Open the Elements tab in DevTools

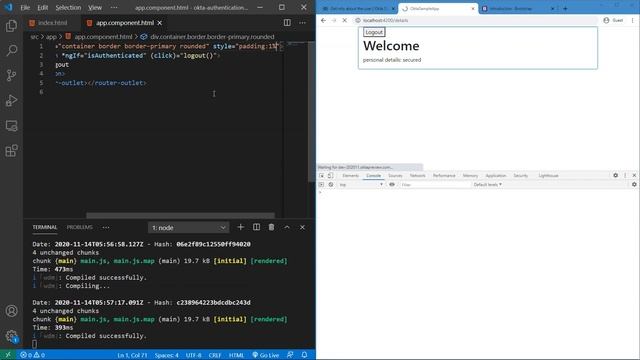[351, 176]
